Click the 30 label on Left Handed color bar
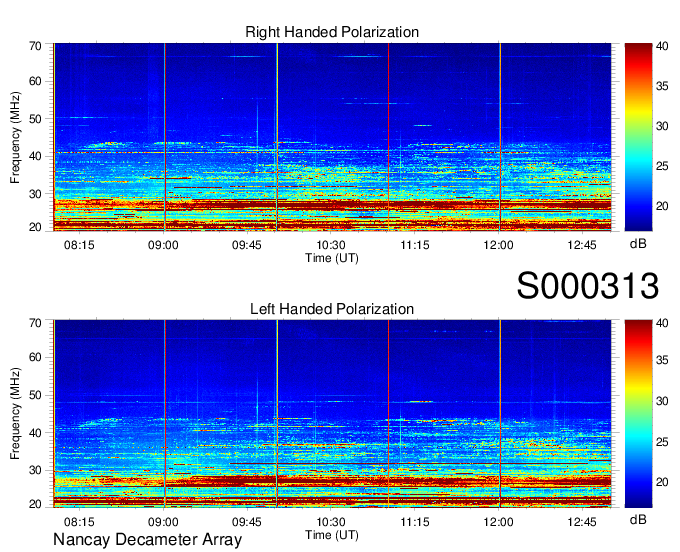Screen dimensions: 680x552 coord(662,401)
